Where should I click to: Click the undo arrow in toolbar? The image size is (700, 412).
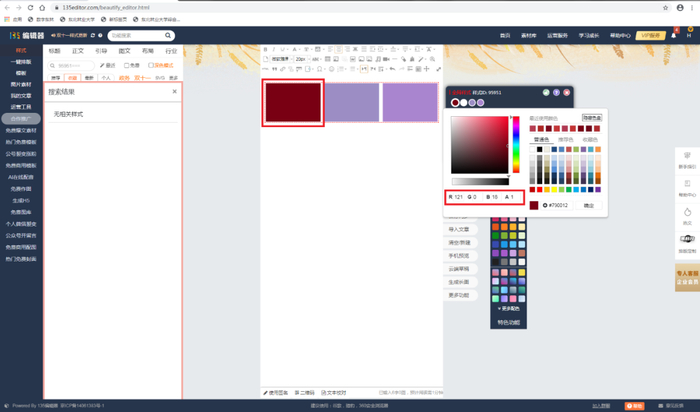[392, 69]
